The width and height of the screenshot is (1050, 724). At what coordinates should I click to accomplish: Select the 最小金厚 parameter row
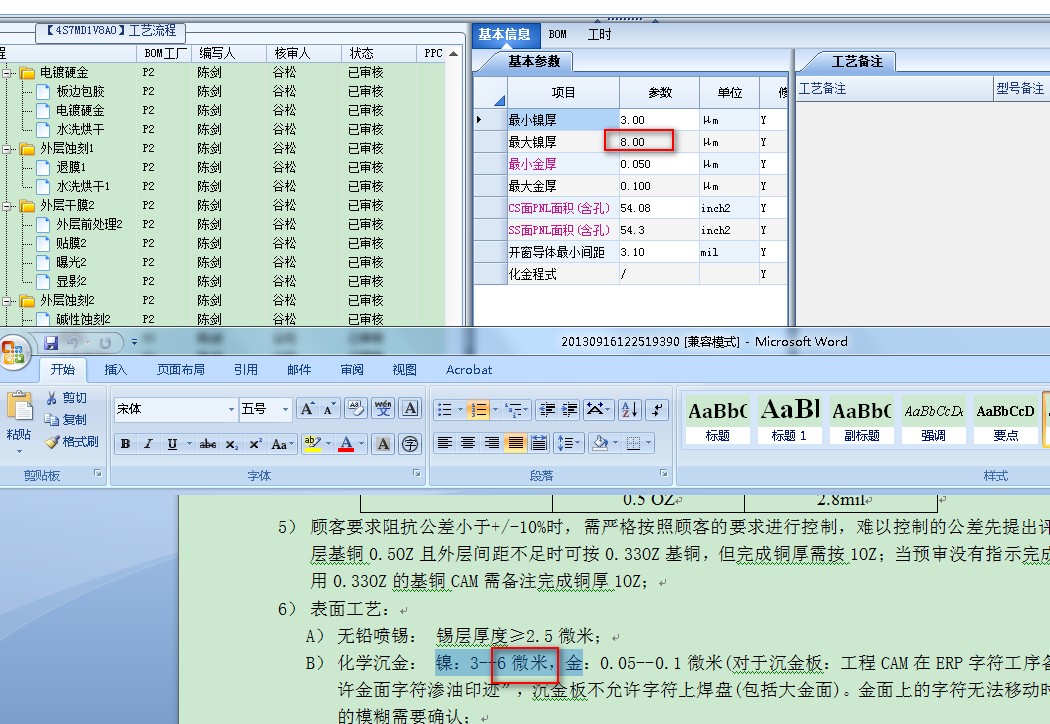pyautogui.click(x=629, y=164)
